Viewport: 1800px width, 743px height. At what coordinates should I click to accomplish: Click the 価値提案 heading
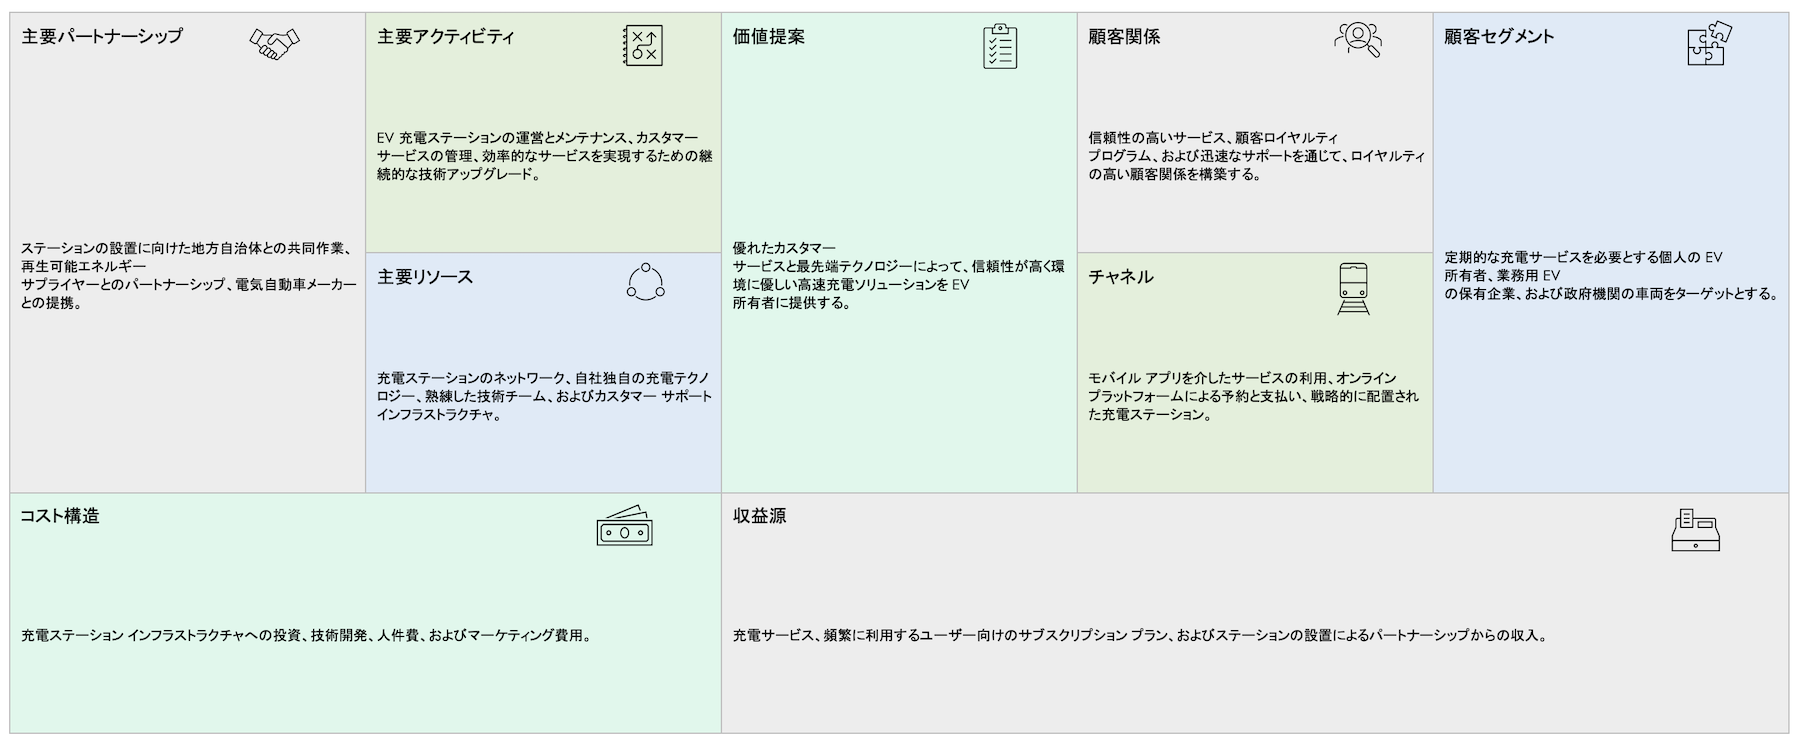(769, 37)
